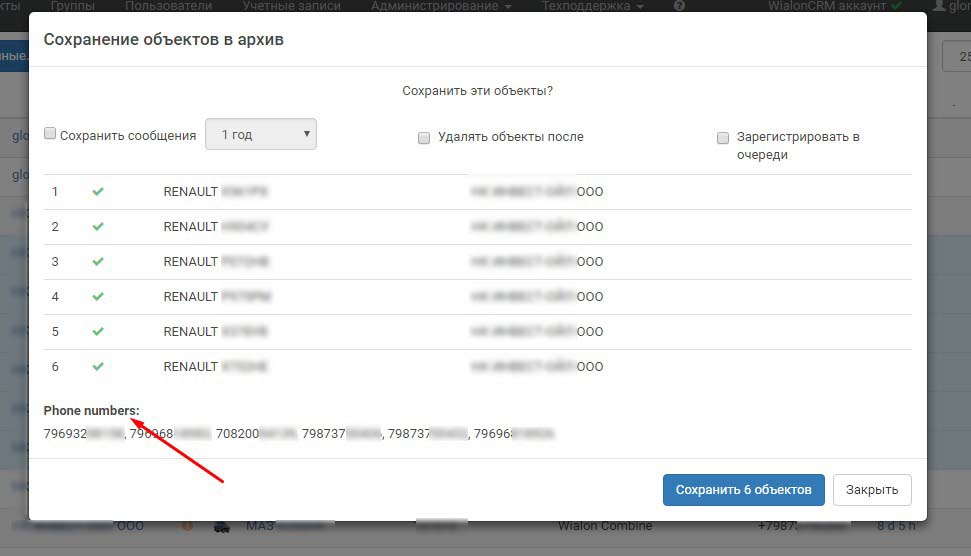This screenshot has height=556, width=971.
Task: Click the green checkmark in row 6
Action: (x=98, y=366)
